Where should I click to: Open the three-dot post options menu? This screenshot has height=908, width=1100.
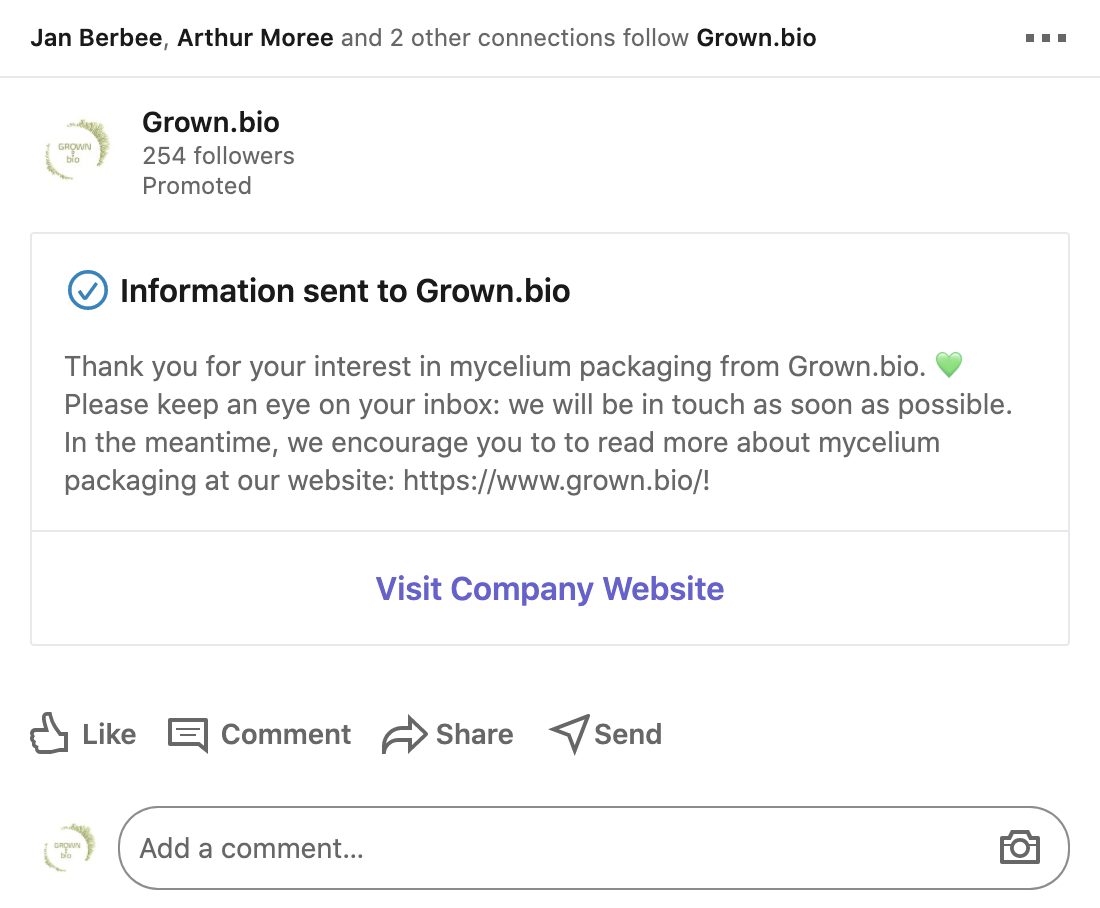pyautogui.click(x=1045, y=38)
